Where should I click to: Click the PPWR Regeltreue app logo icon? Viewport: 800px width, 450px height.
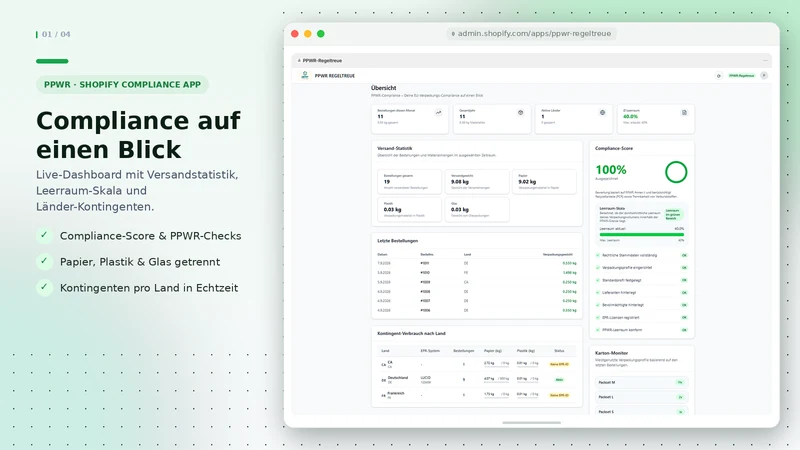point(305,75)
